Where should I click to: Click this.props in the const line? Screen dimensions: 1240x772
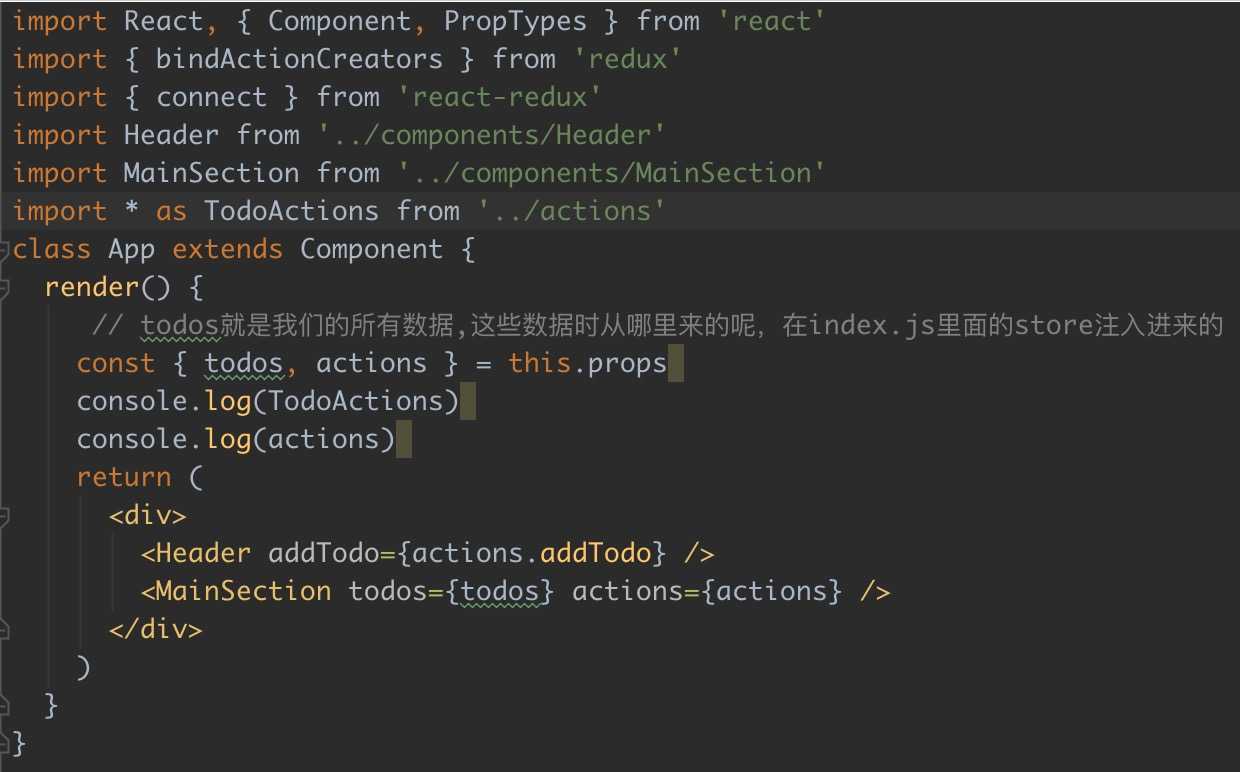587,363
